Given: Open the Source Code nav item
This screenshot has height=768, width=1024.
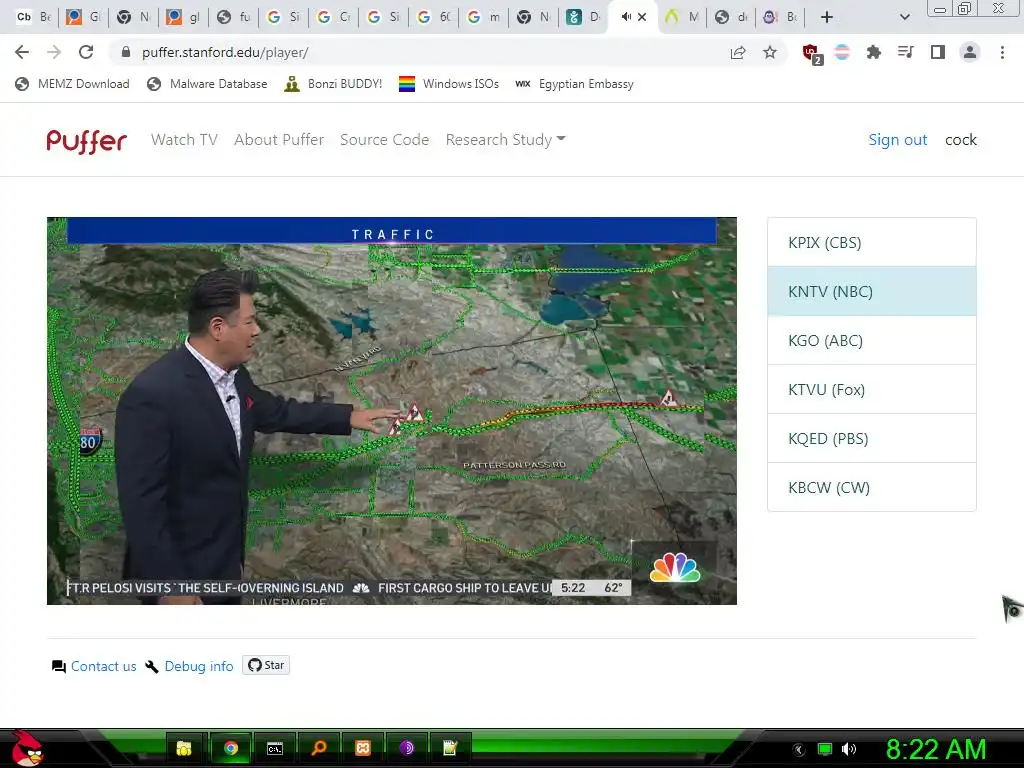Looking at the screenshot, I should [x=385, y=140].
